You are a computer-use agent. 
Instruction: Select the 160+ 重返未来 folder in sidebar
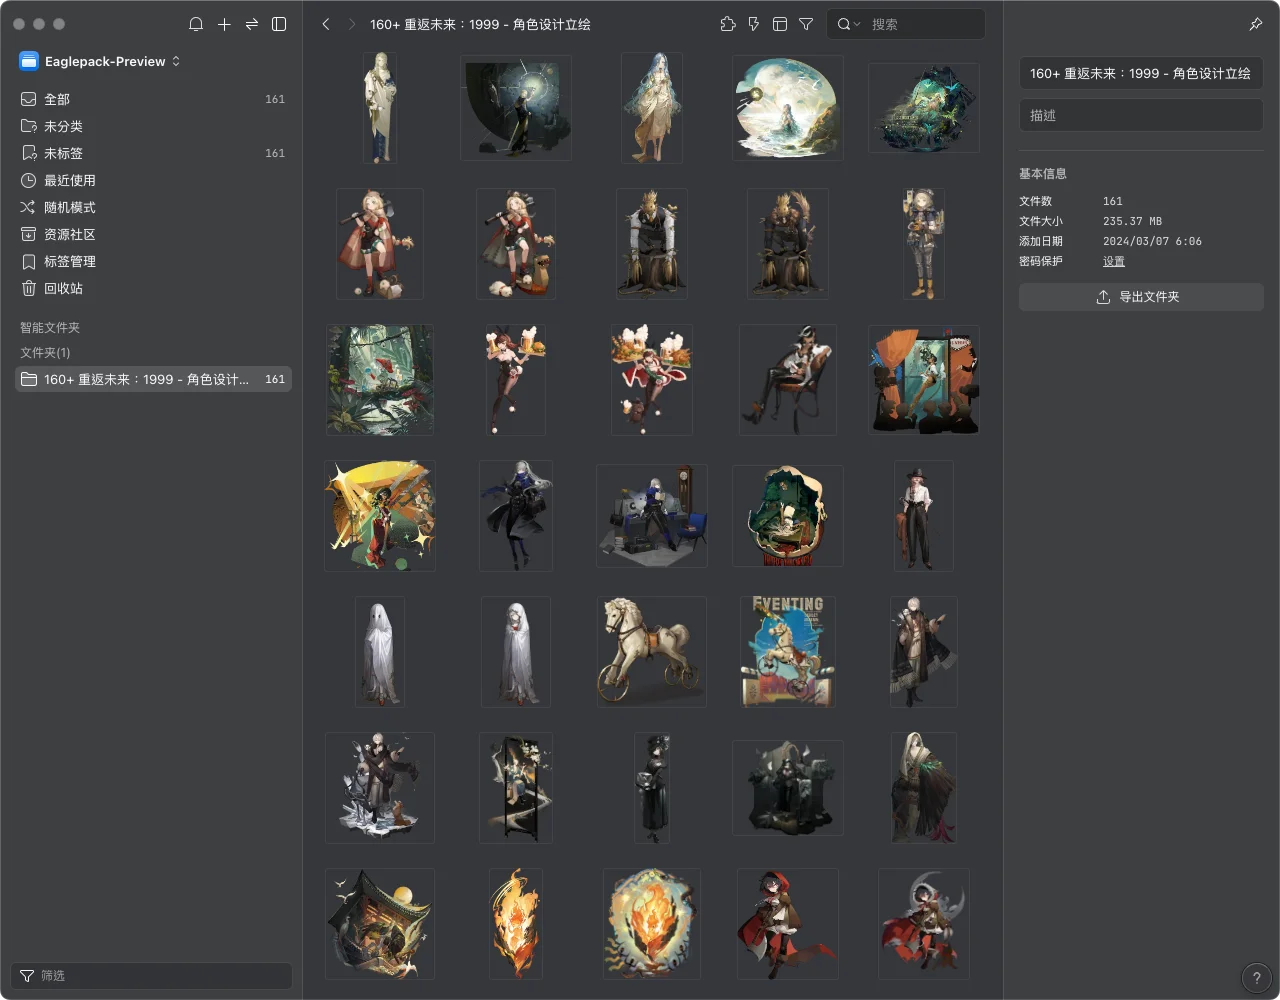[153, 379]
